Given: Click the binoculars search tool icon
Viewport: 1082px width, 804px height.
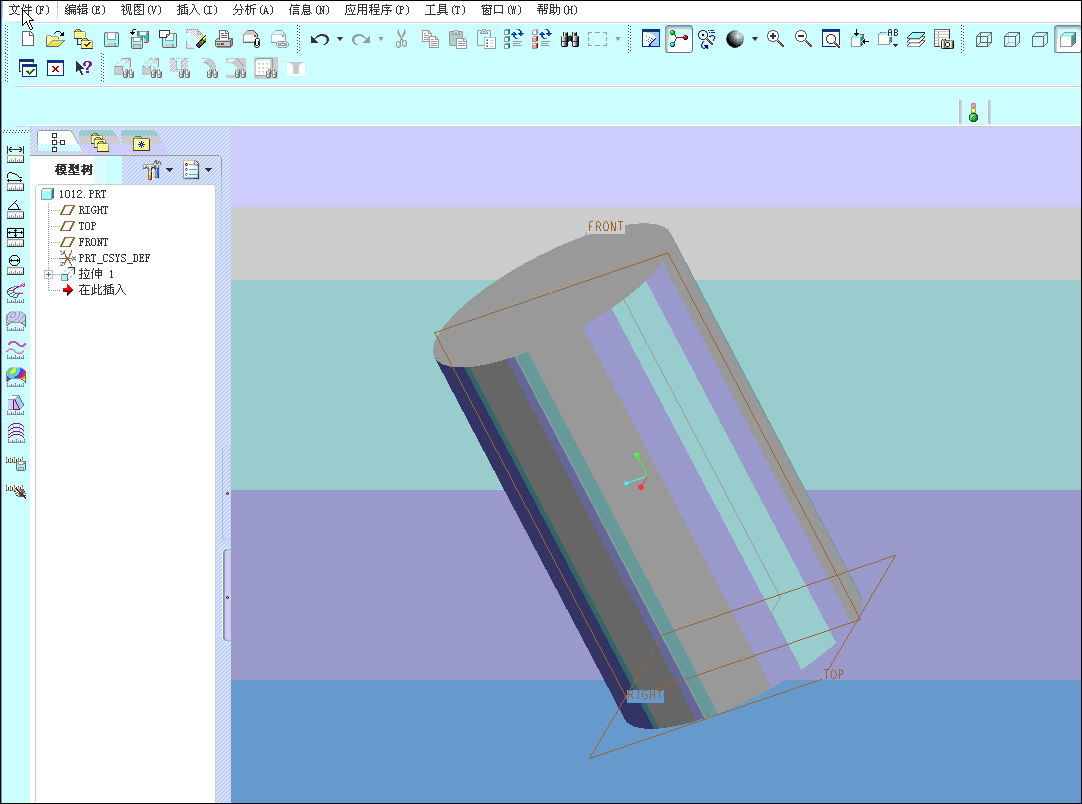Looking at the screenshot, I should pyautogui.click(x=569, y=39).
